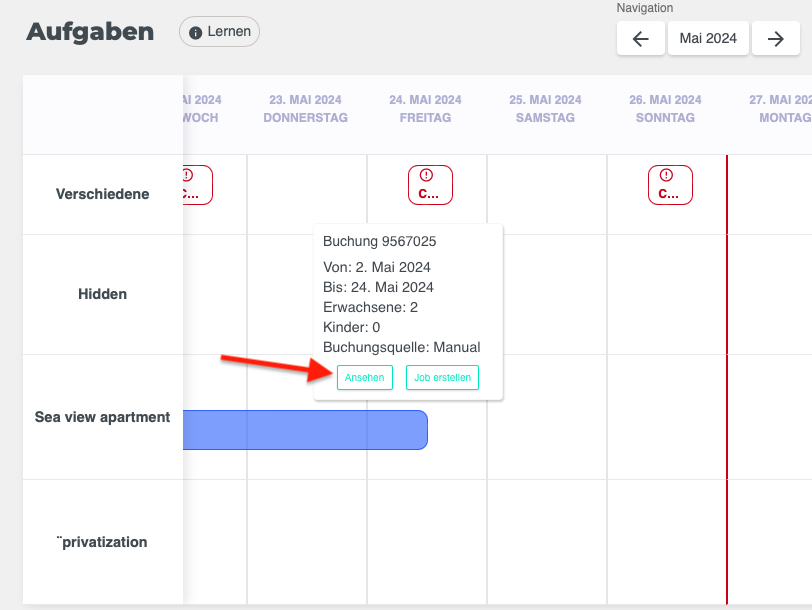Screen dimensions: 812x610
Task: Open Ansehen for booking 9567025
Action: point(365,377)
